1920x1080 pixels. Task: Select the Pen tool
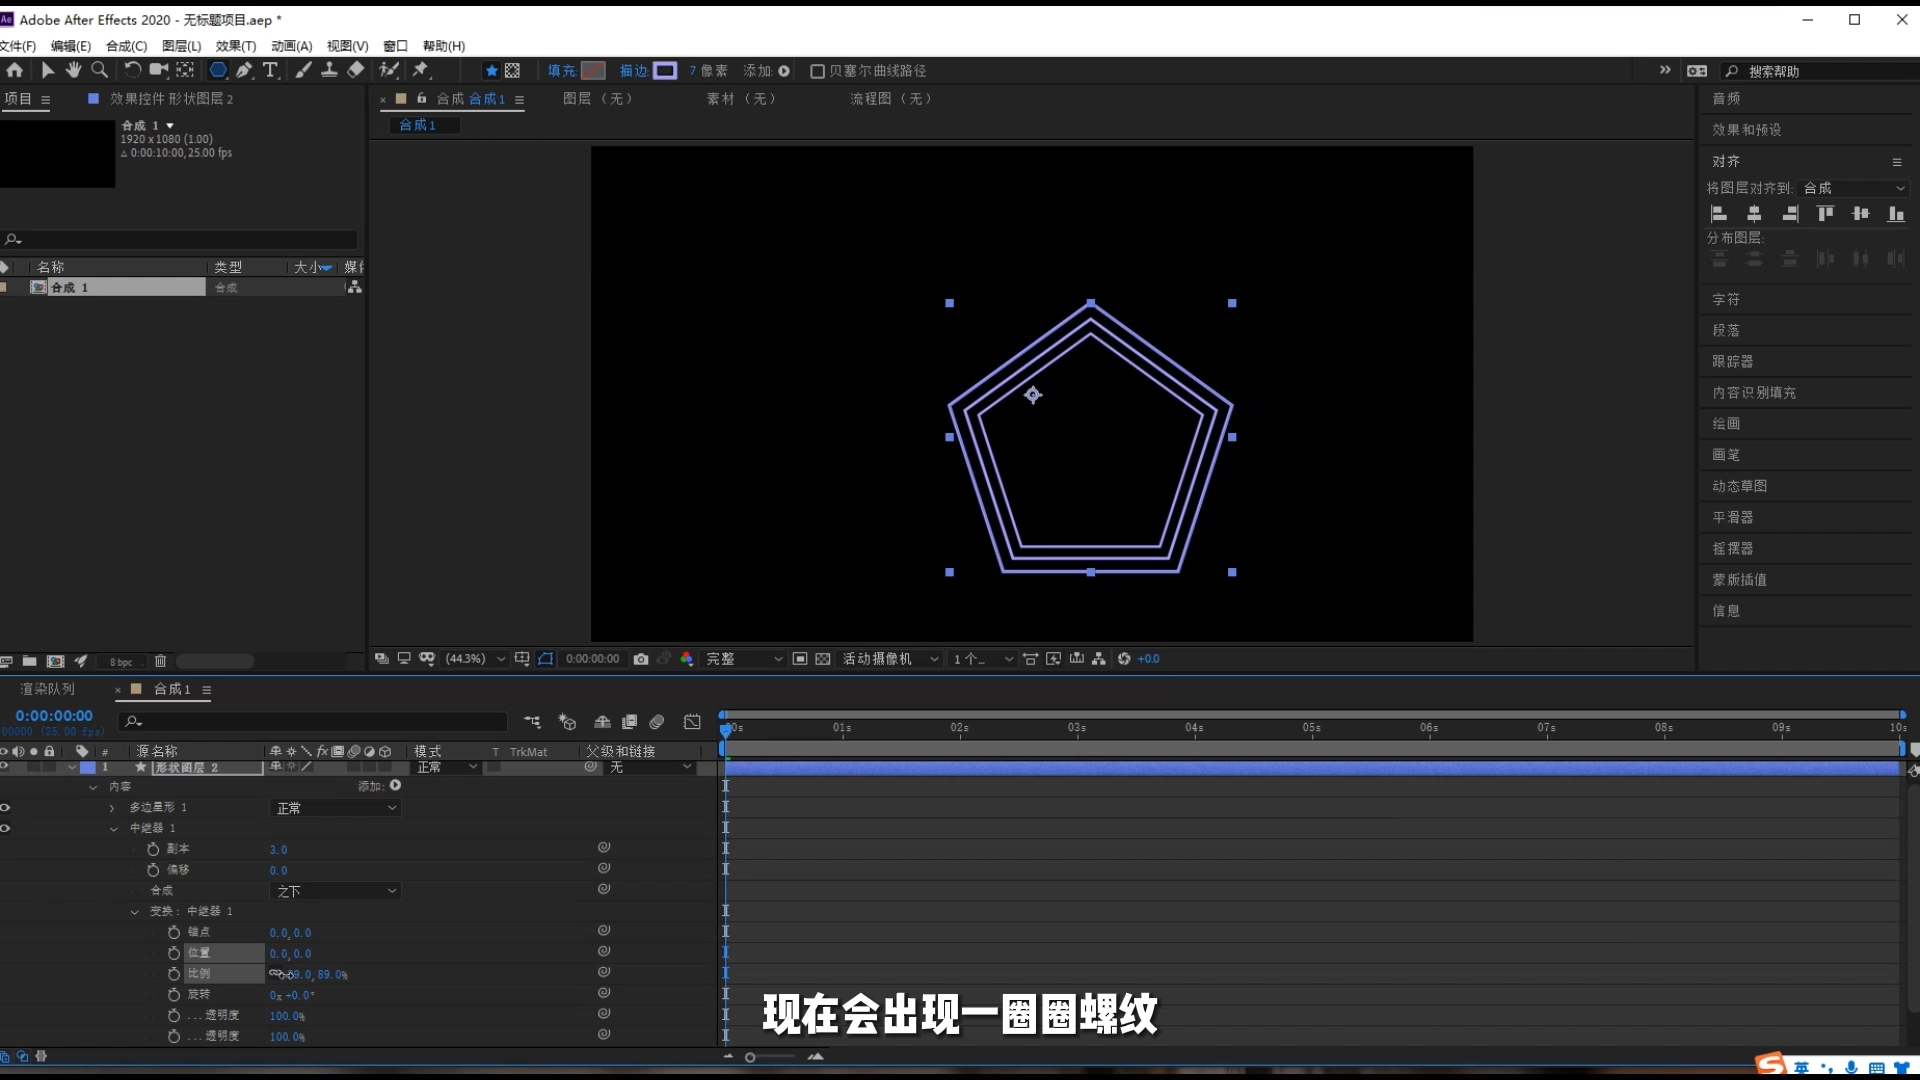(244, 70)
